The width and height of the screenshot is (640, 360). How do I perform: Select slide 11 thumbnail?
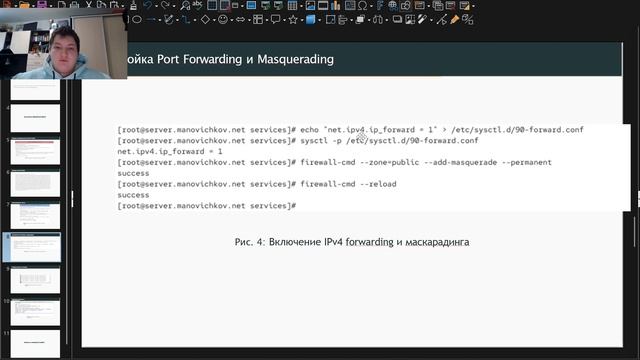click(x=35, y=344)
